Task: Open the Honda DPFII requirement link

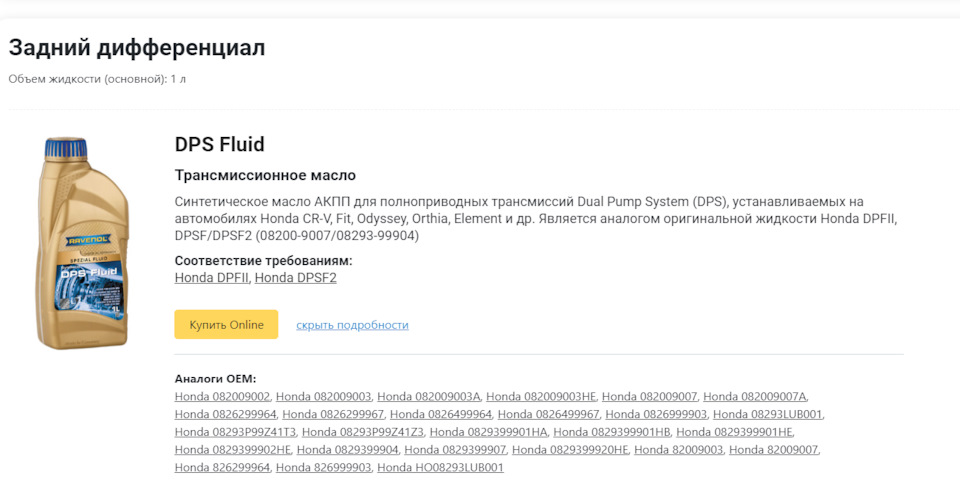Action: (212, 278)
